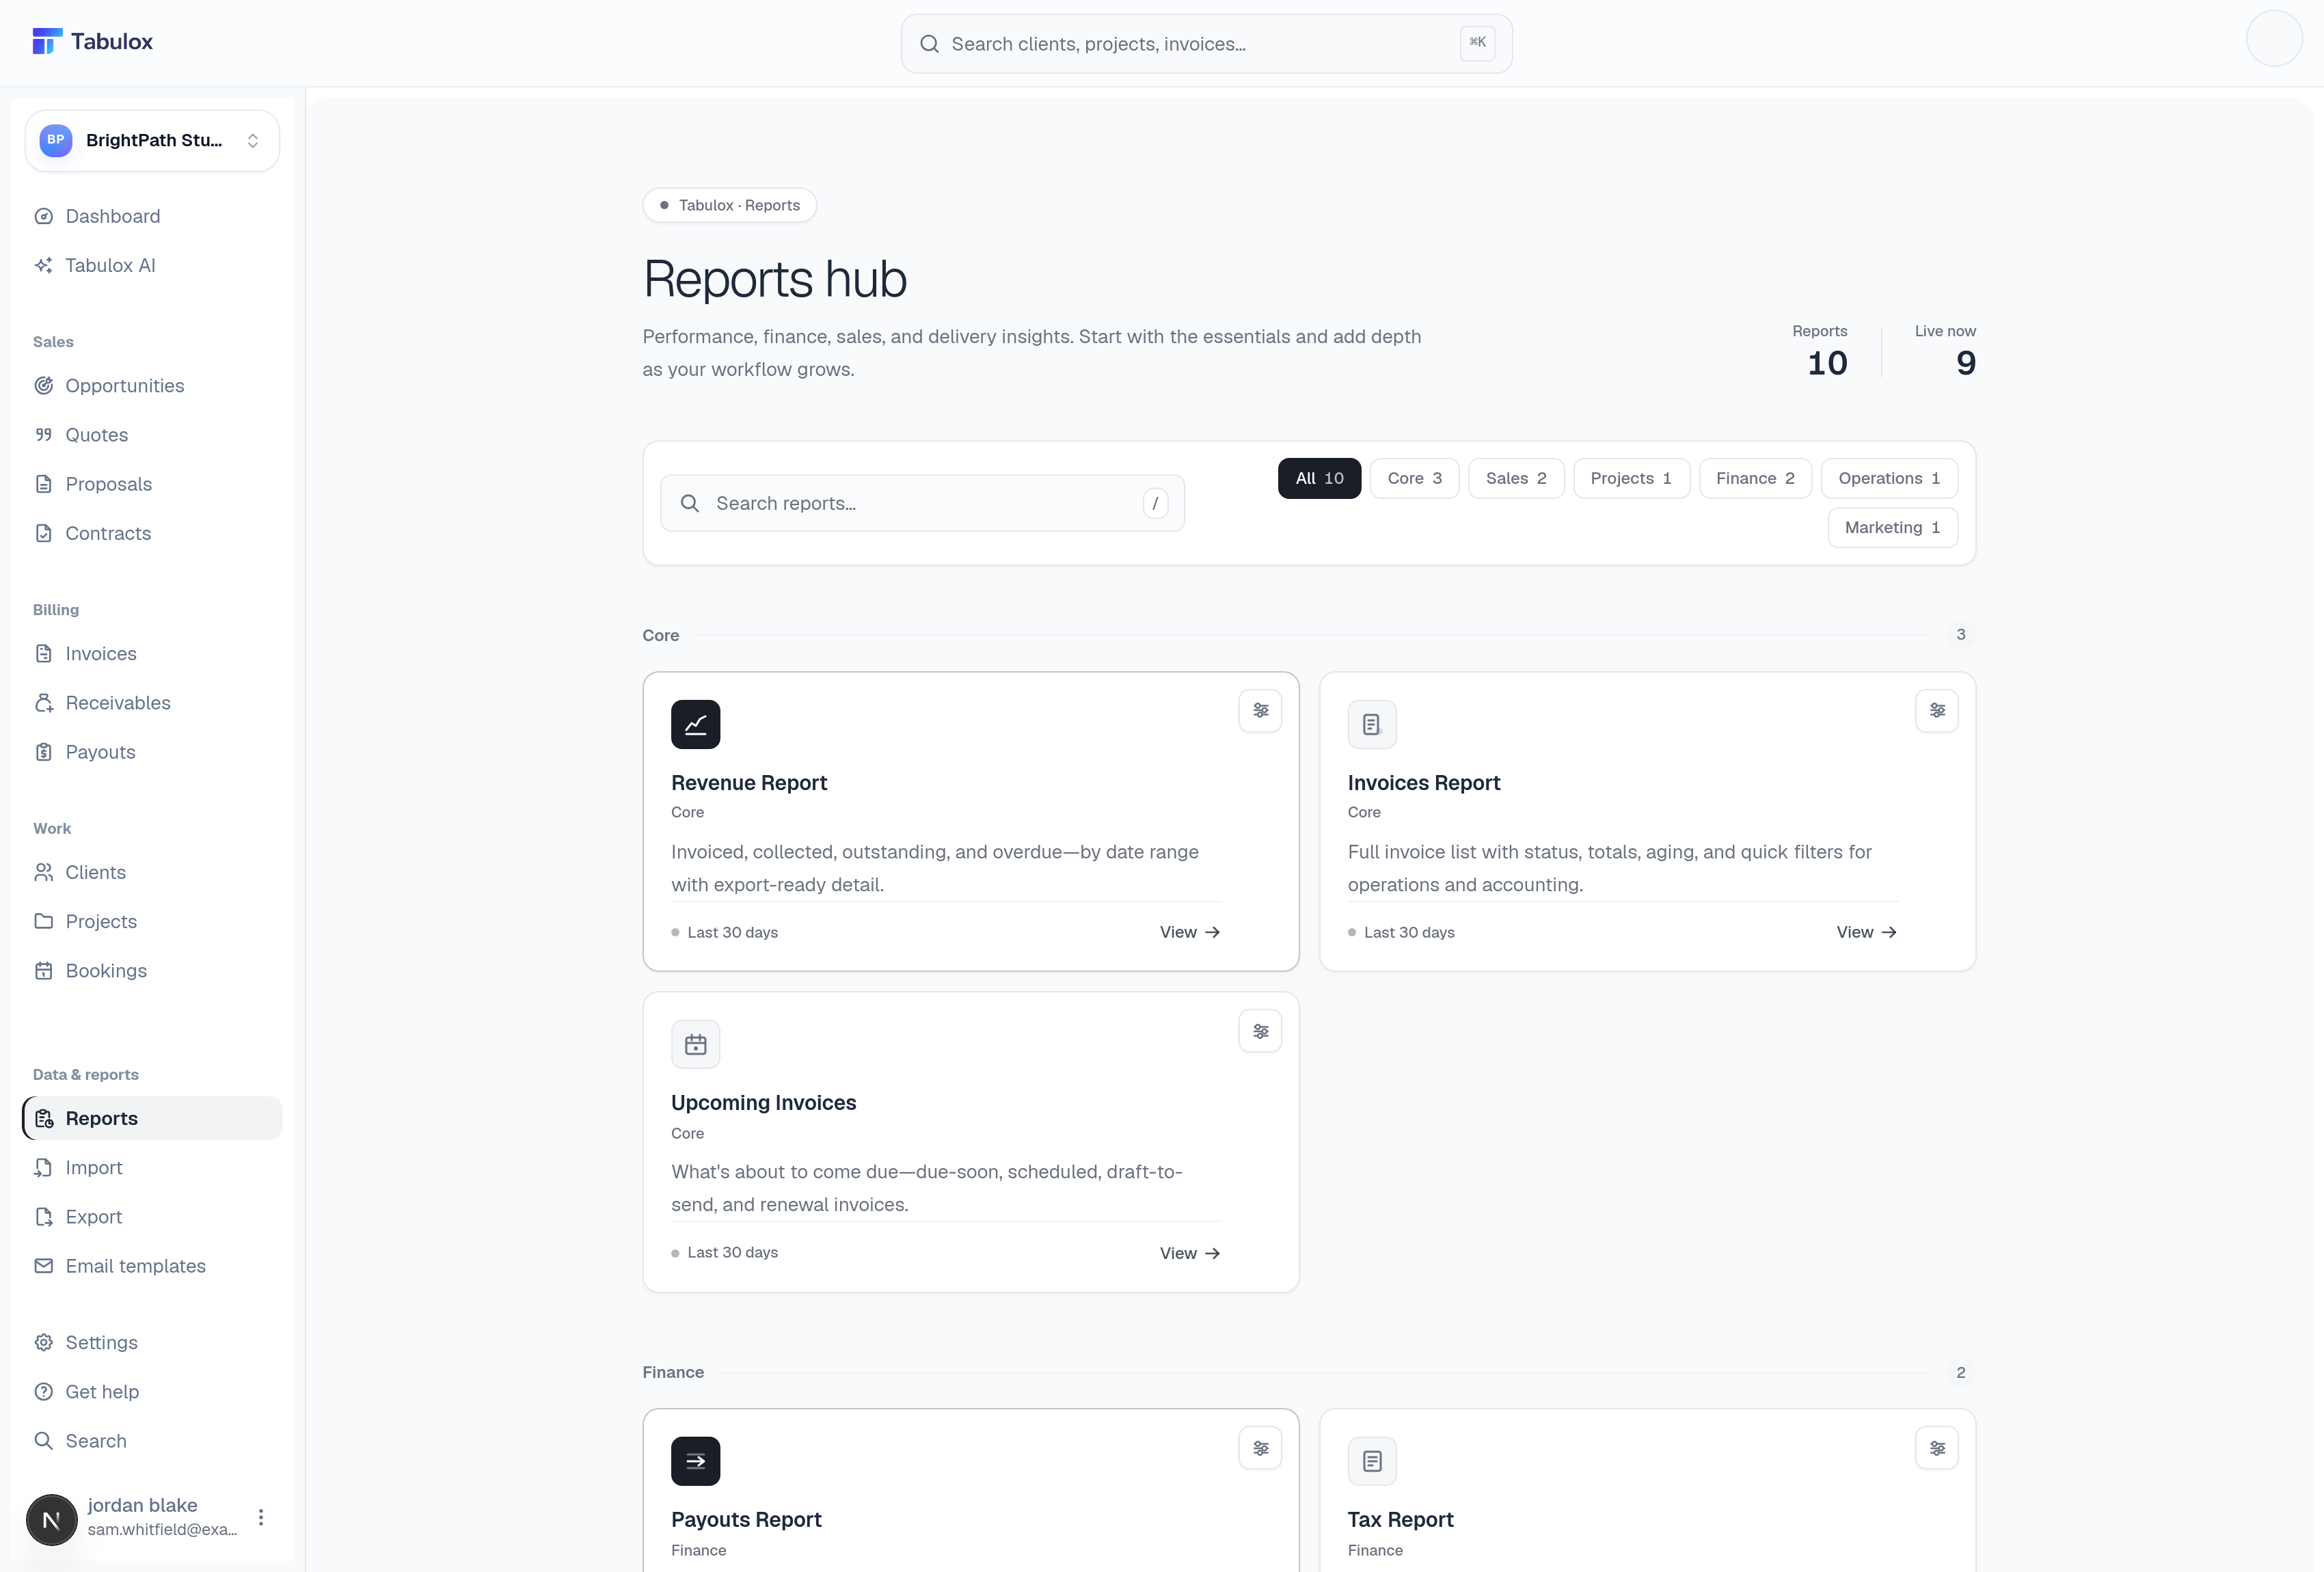This screenshot has height=1572, width=2324.
Task: Click the Get help question icon
Action: coord(43,1392)
